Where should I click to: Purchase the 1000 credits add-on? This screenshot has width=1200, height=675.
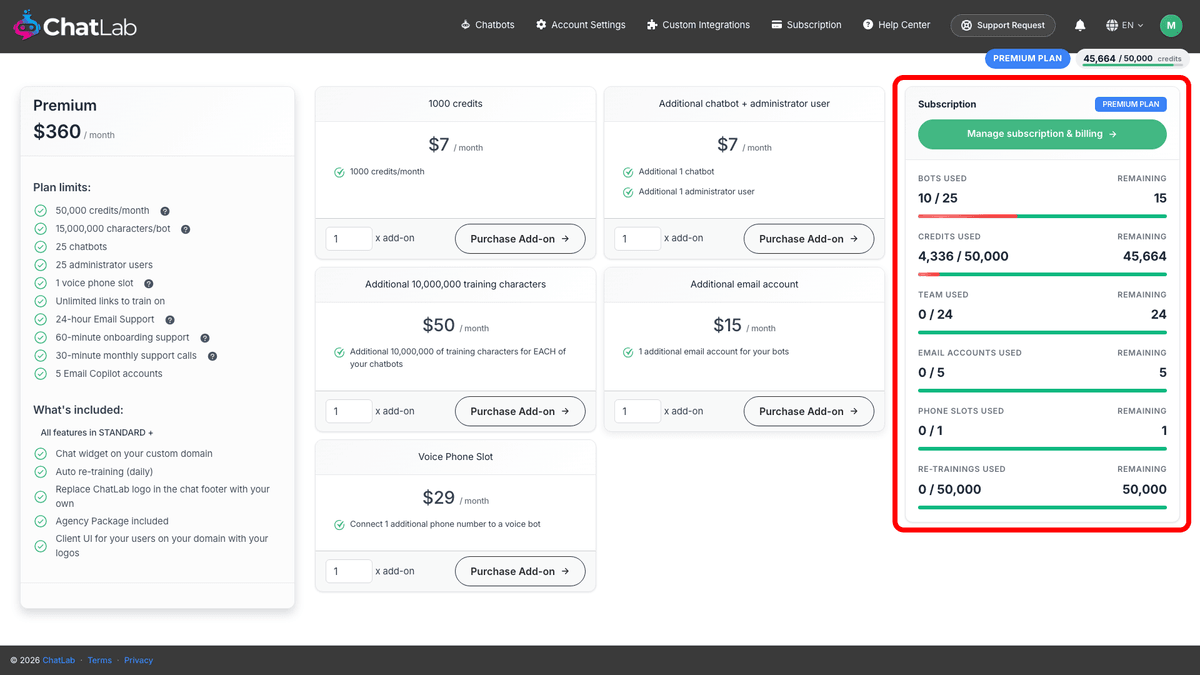[x=520, y=239]
